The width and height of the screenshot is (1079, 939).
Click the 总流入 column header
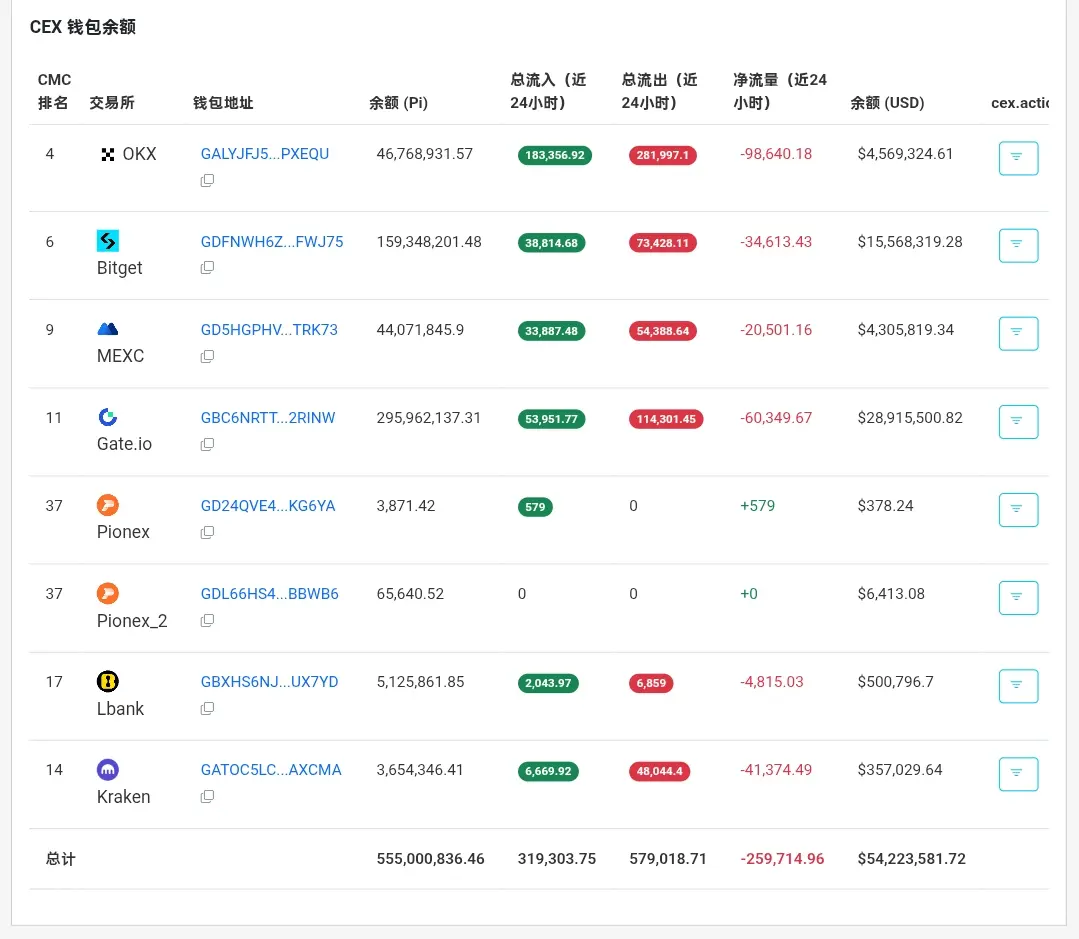point(548,91)
